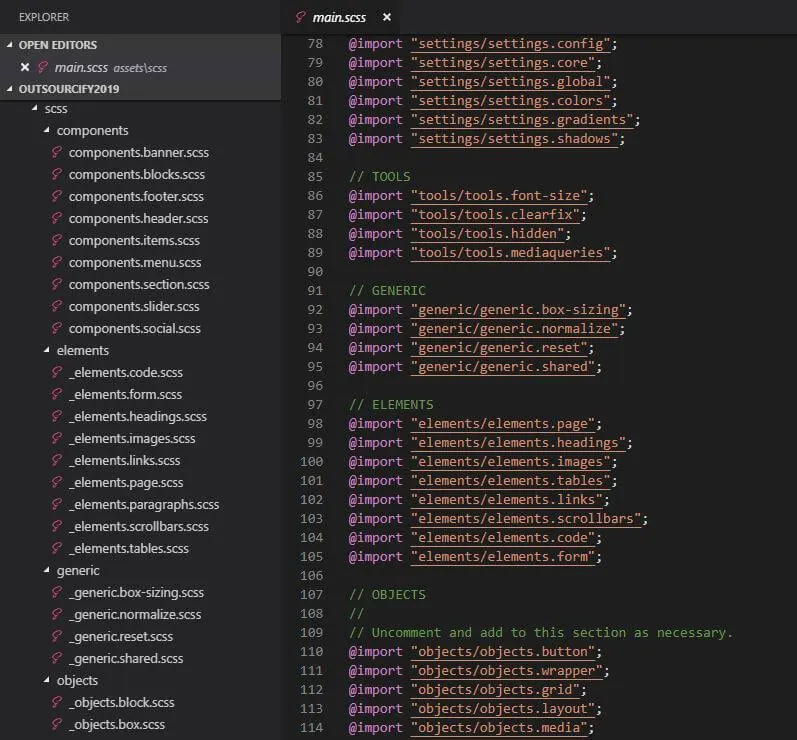Click Sass icon of _elements.paragraphs.scss
The width and height of the screenshot is (797, 740).
click(x=57, y=504)
